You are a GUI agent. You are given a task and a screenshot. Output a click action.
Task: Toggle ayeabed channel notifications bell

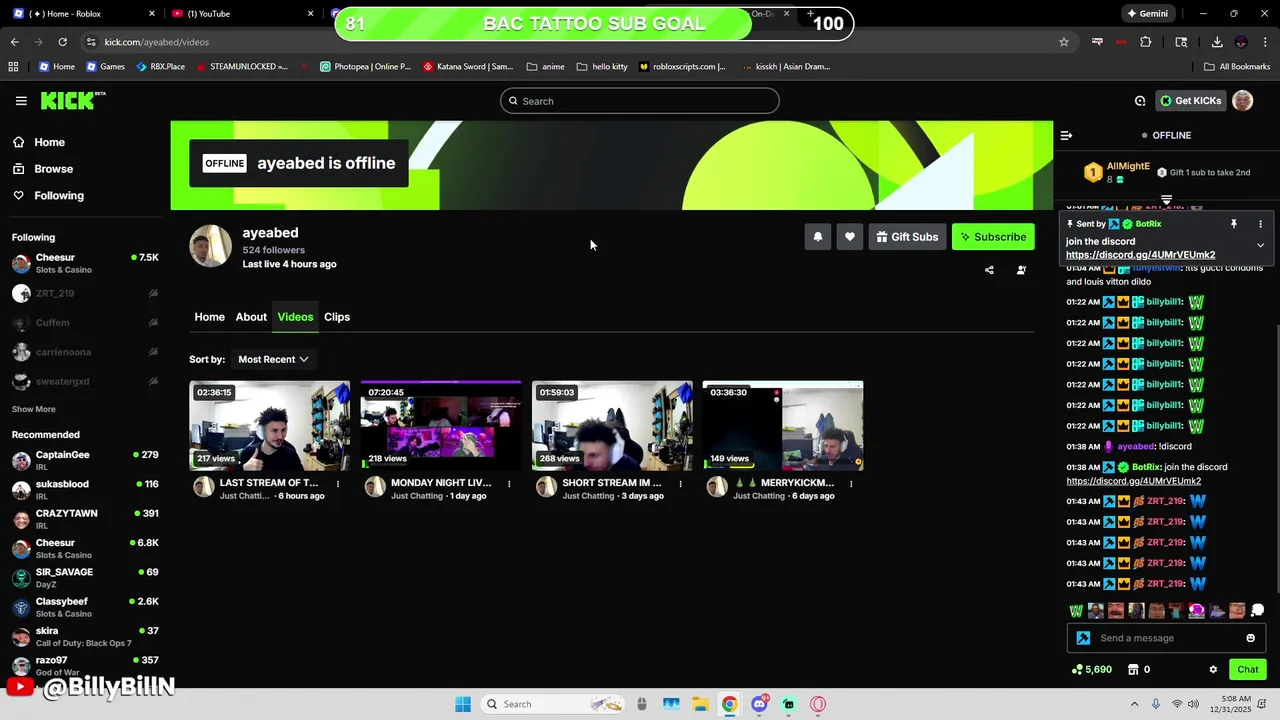817,237
